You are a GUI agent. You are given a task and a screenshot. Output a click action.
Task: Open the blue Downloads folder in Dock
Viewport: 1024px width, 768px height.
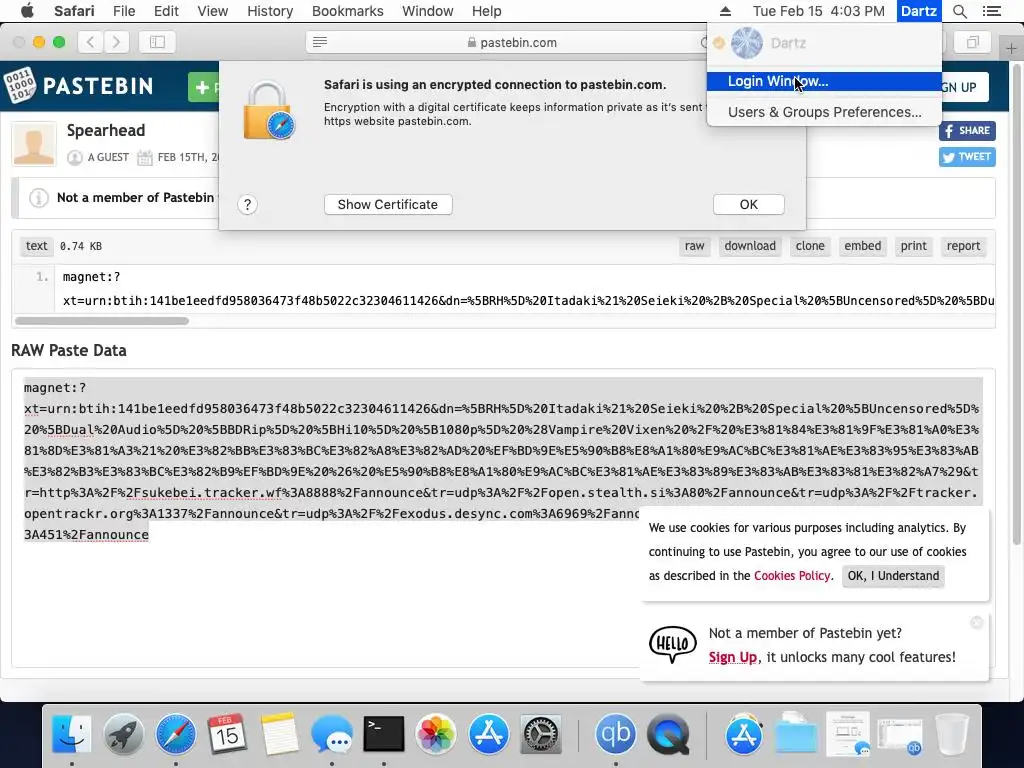point(795,734)
